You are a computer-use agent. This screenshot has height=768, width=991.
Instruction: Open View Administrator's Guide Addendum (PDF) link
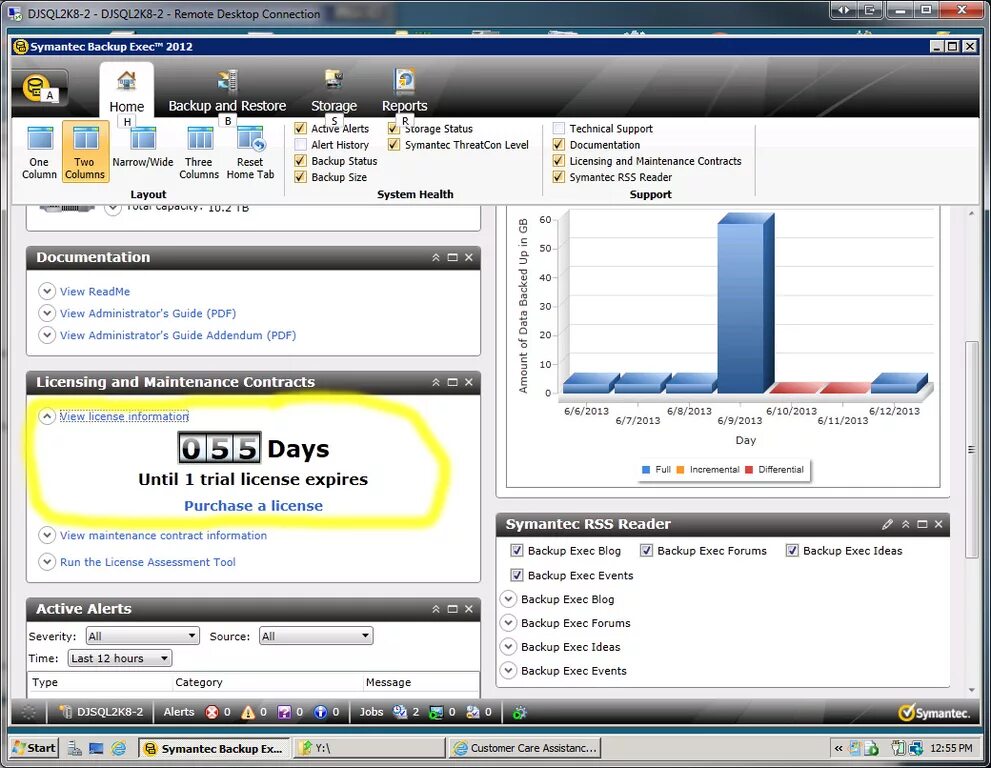tap(178, 335)
